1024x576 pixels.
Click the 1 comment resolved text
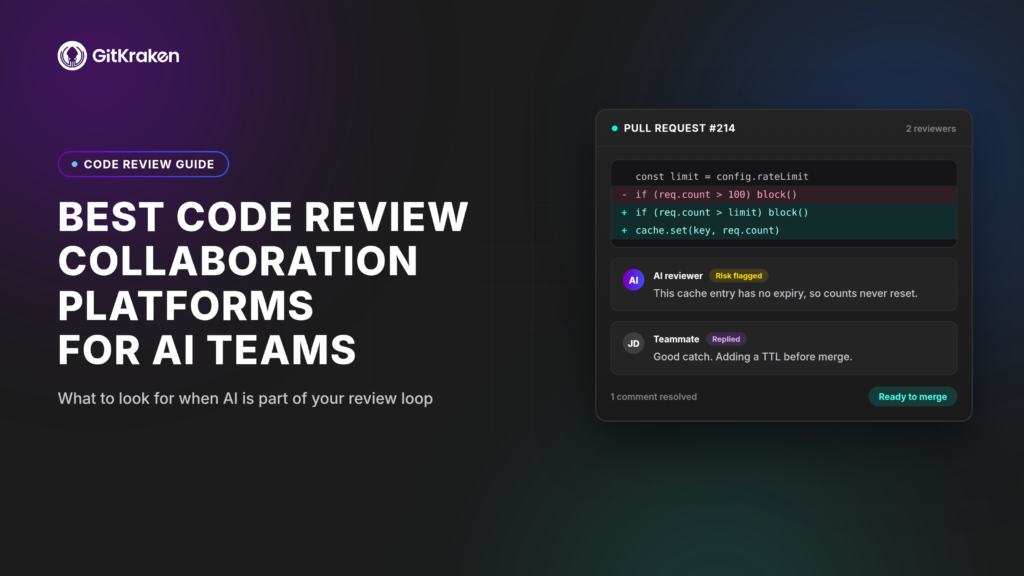(653, 396)
